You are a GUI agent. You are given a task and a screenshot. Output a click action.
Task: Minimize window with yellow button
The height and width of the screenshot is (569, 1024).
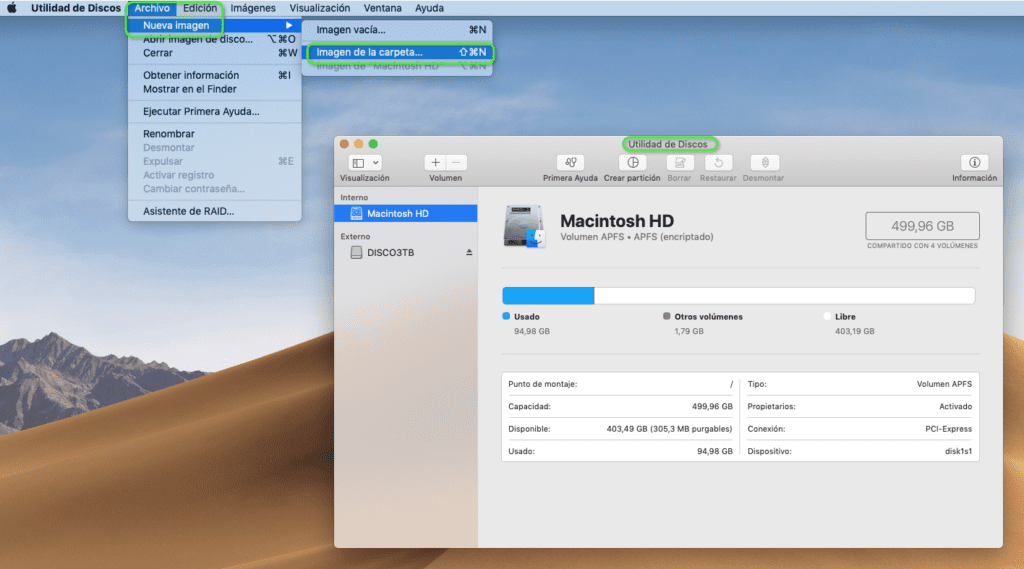coord(359,144)
